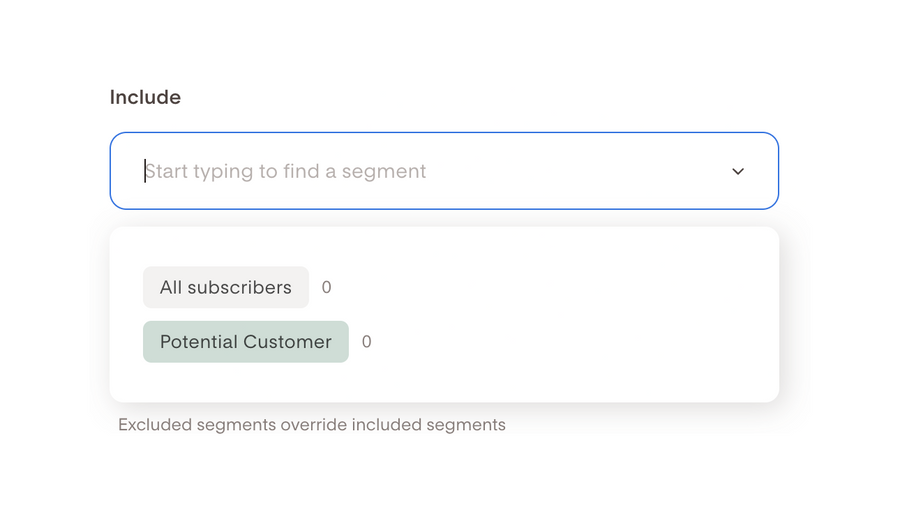The image size is (900, 523).
Task: Click the word 'Potential' in the green tag
Action: [x=199, y=342]
